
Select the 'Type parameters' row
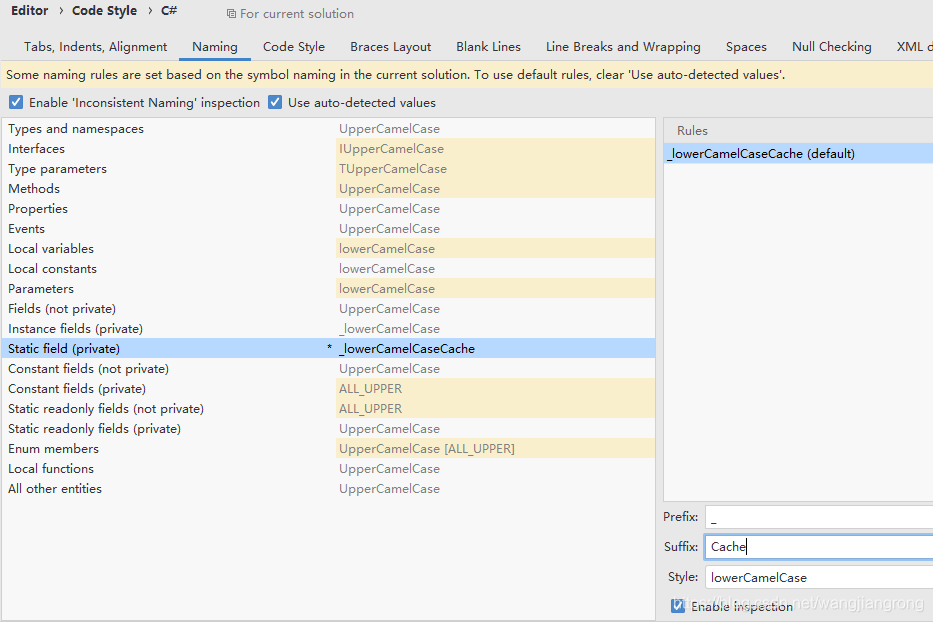pyautogui.click(x=328, y=168)
